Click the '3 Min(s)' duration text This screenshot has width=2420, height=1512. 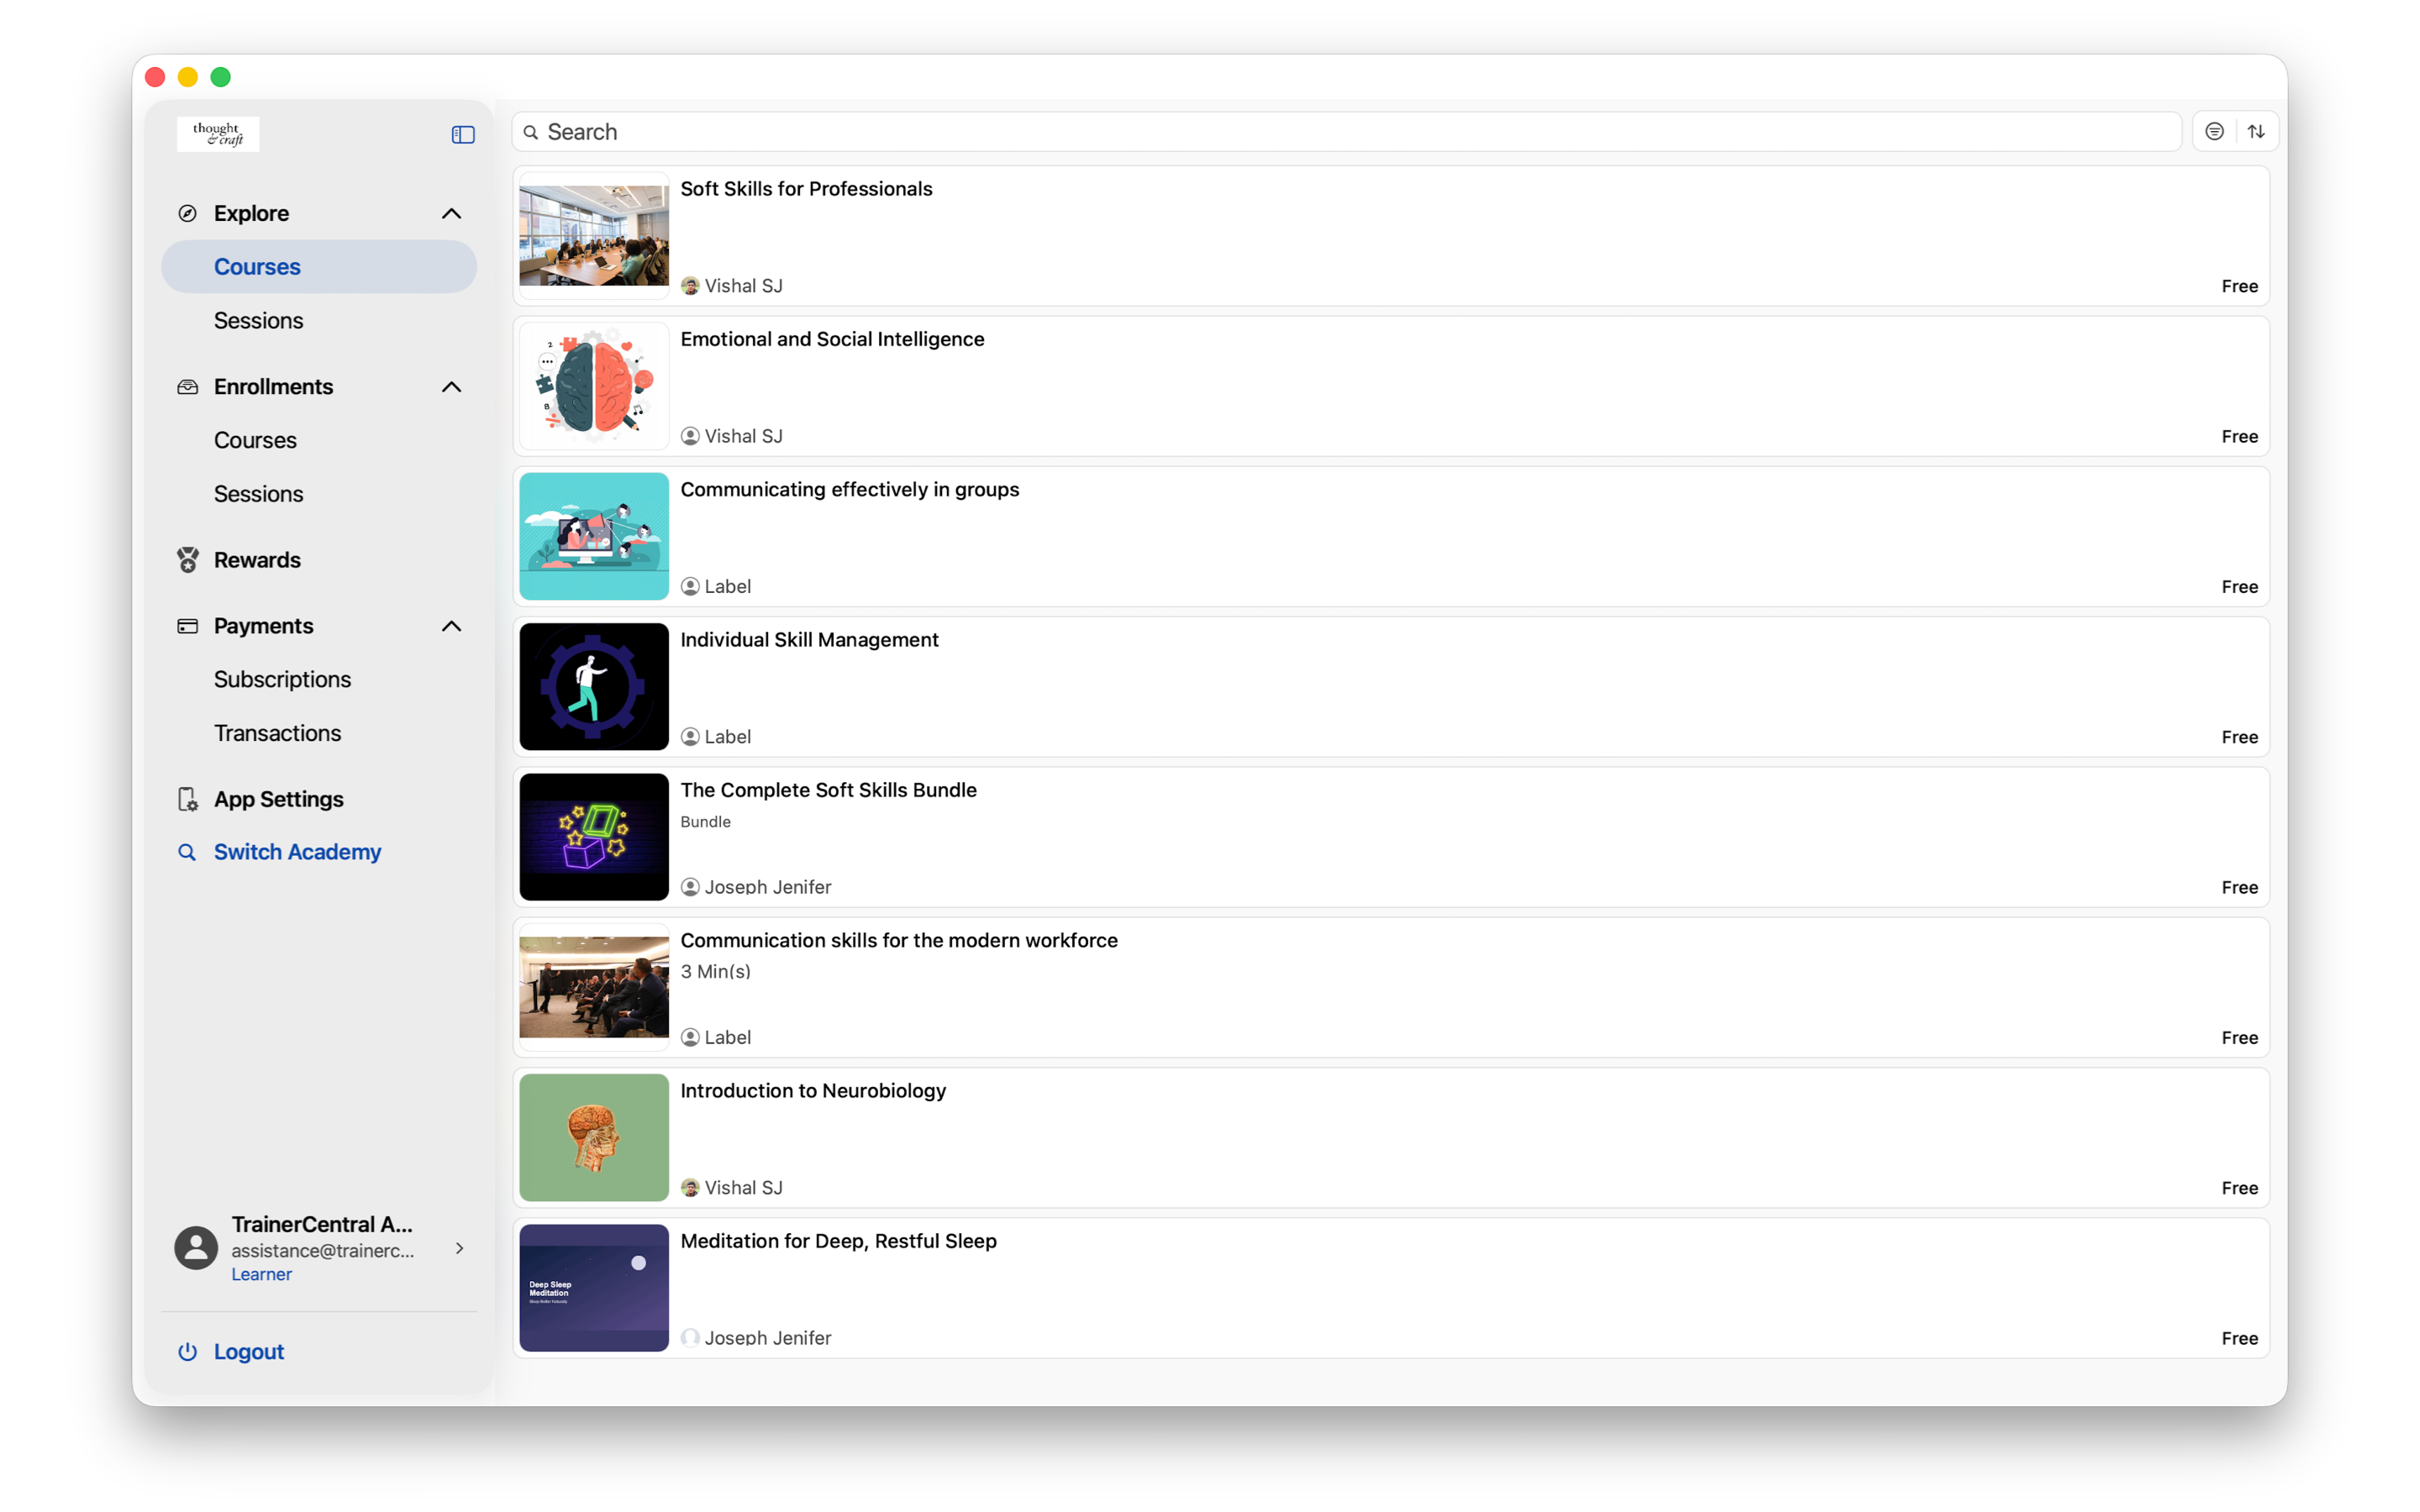point(715,972)
